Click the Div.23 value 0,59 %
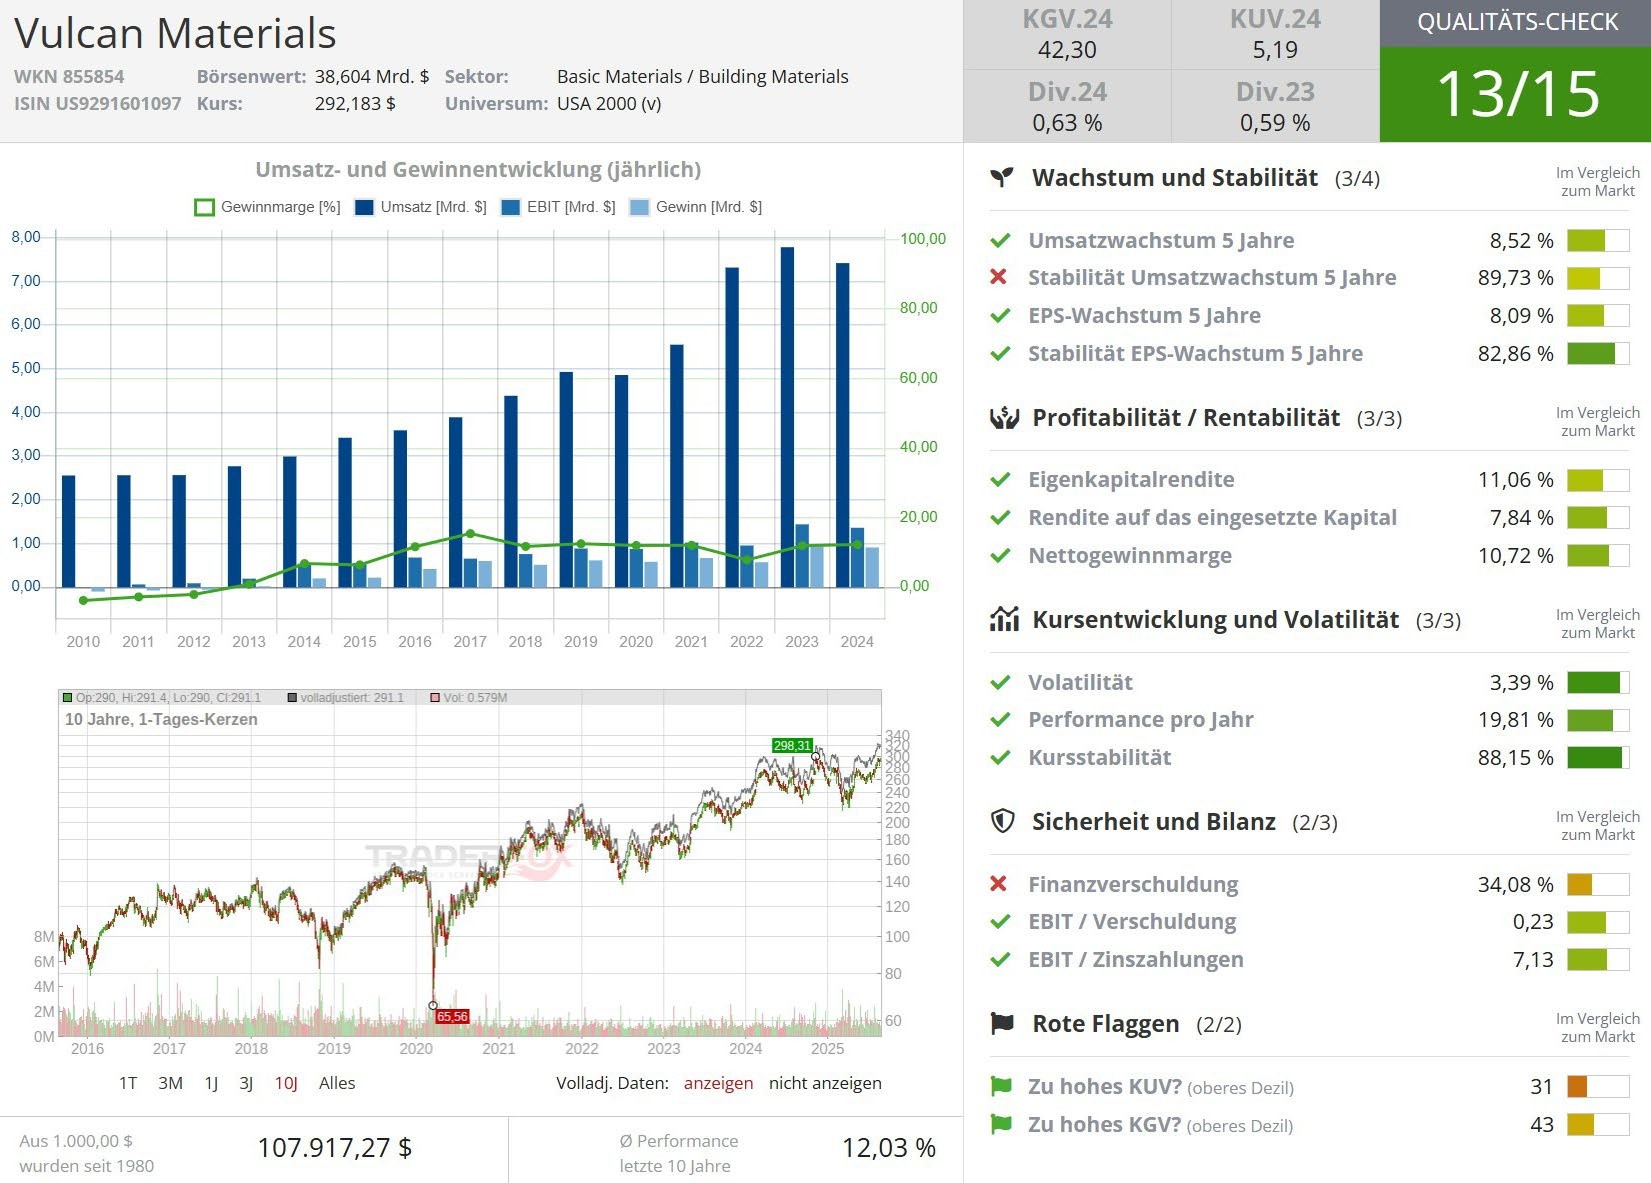 coord(1275,123)
